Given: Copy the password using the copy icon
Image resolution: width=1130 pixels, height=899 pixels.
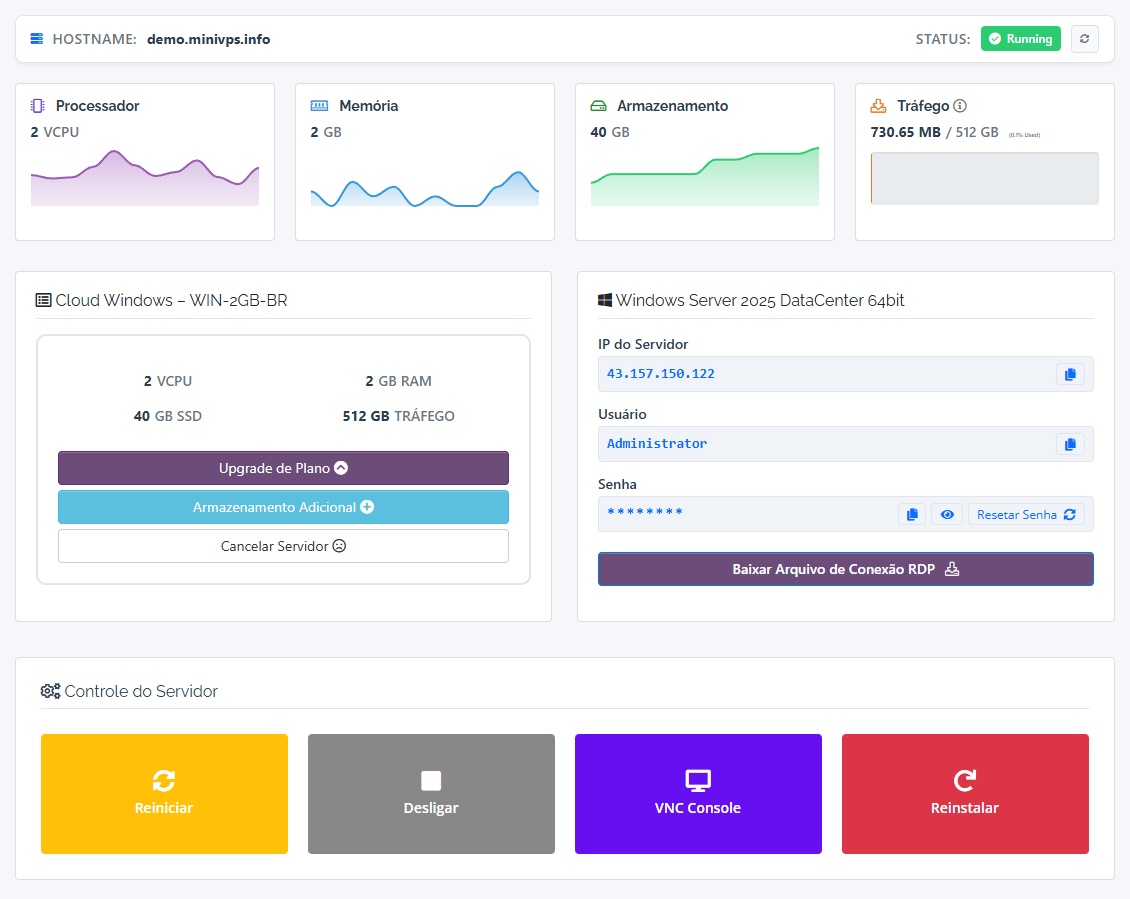Looking at the screenshot, I should tap(912, 513).
